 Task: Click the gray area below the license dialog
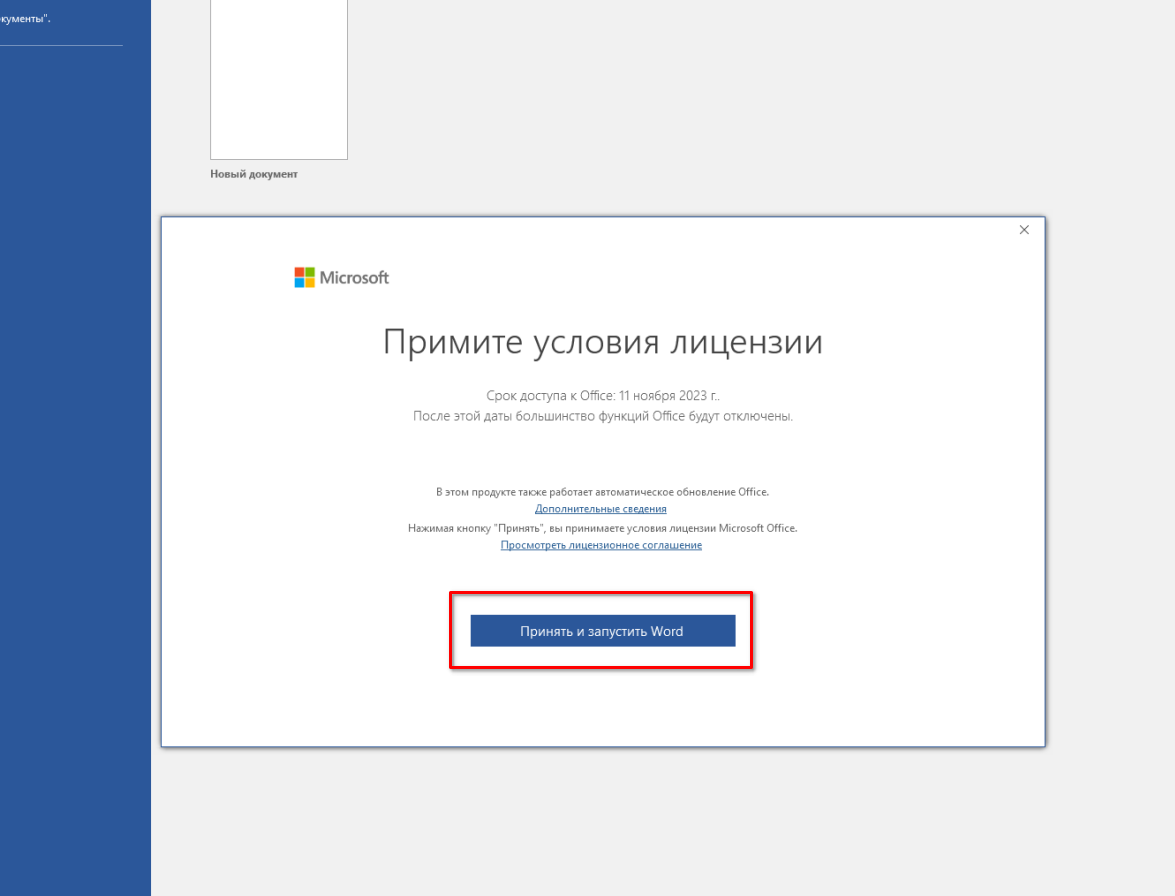pos(602,820)
